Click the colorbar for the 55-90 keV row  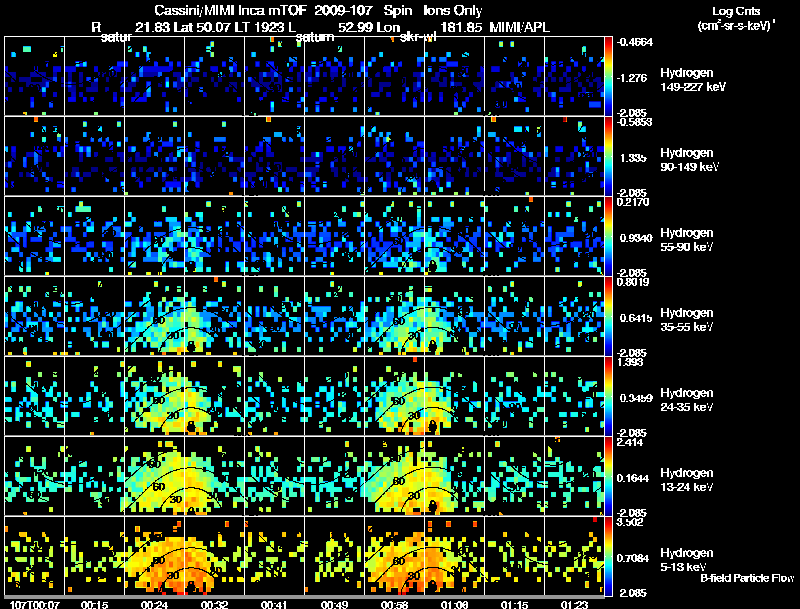(608, 236)
